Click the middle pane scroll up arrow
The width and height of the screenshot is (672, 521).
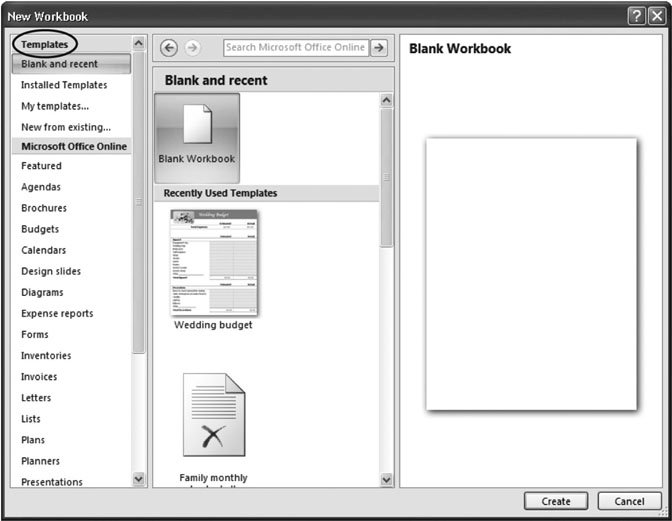(387, 101)
